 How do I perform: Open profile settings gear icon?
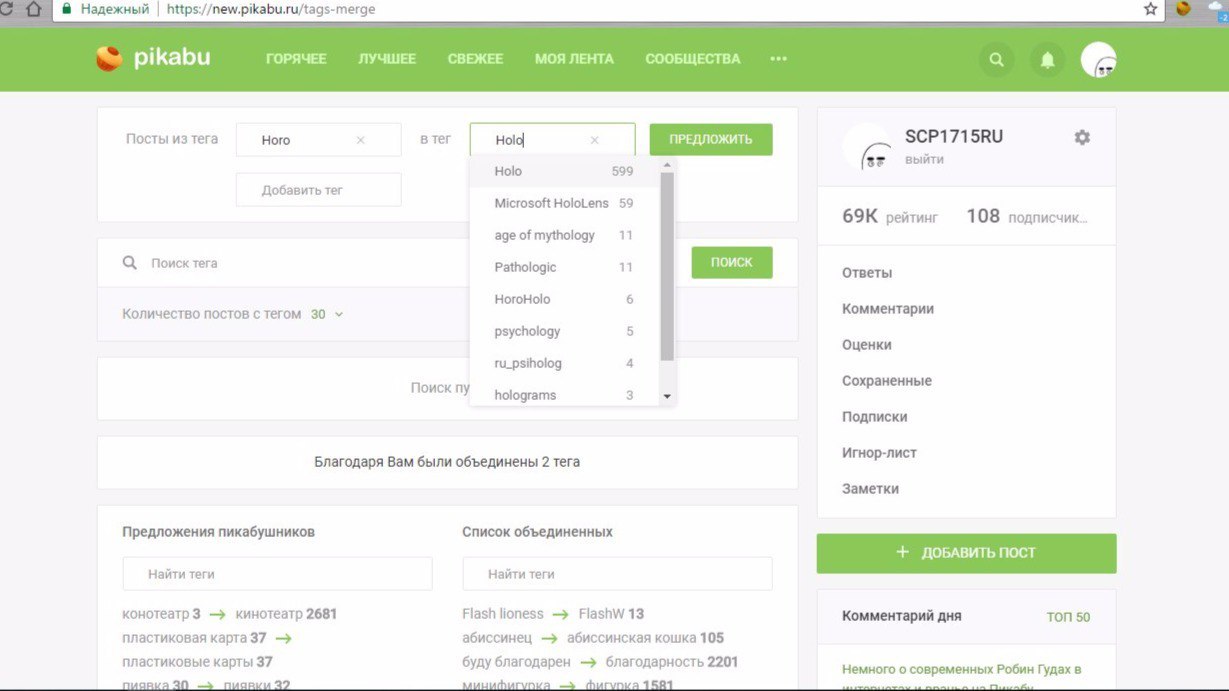[x=1082, y=138]
